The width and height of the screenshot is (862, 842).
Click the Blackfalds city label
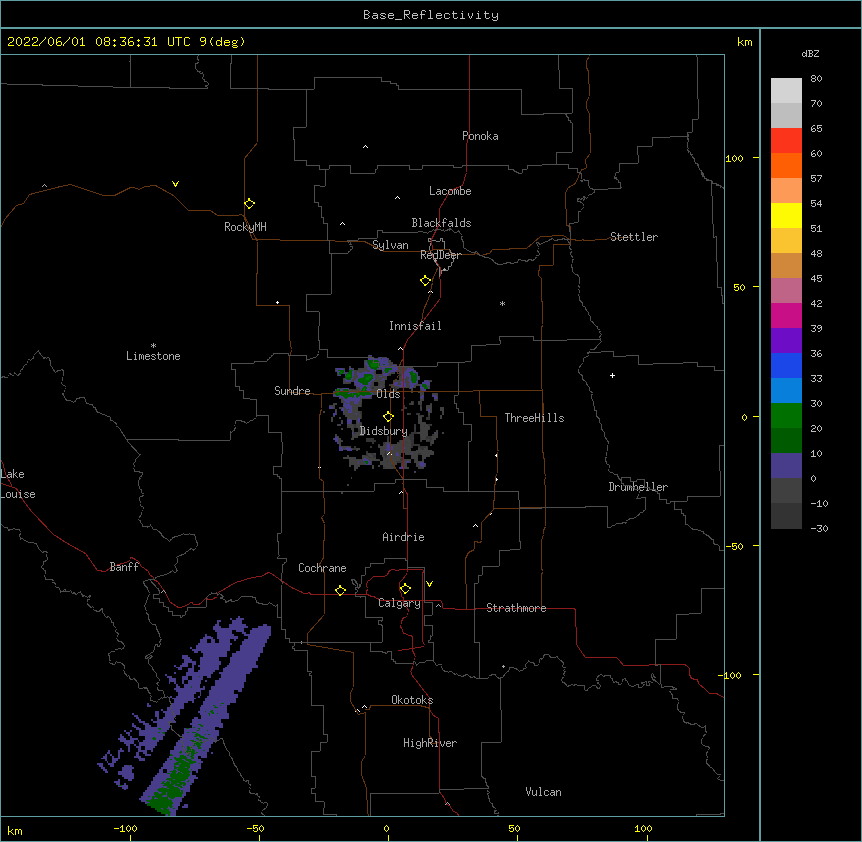[441, 223]
